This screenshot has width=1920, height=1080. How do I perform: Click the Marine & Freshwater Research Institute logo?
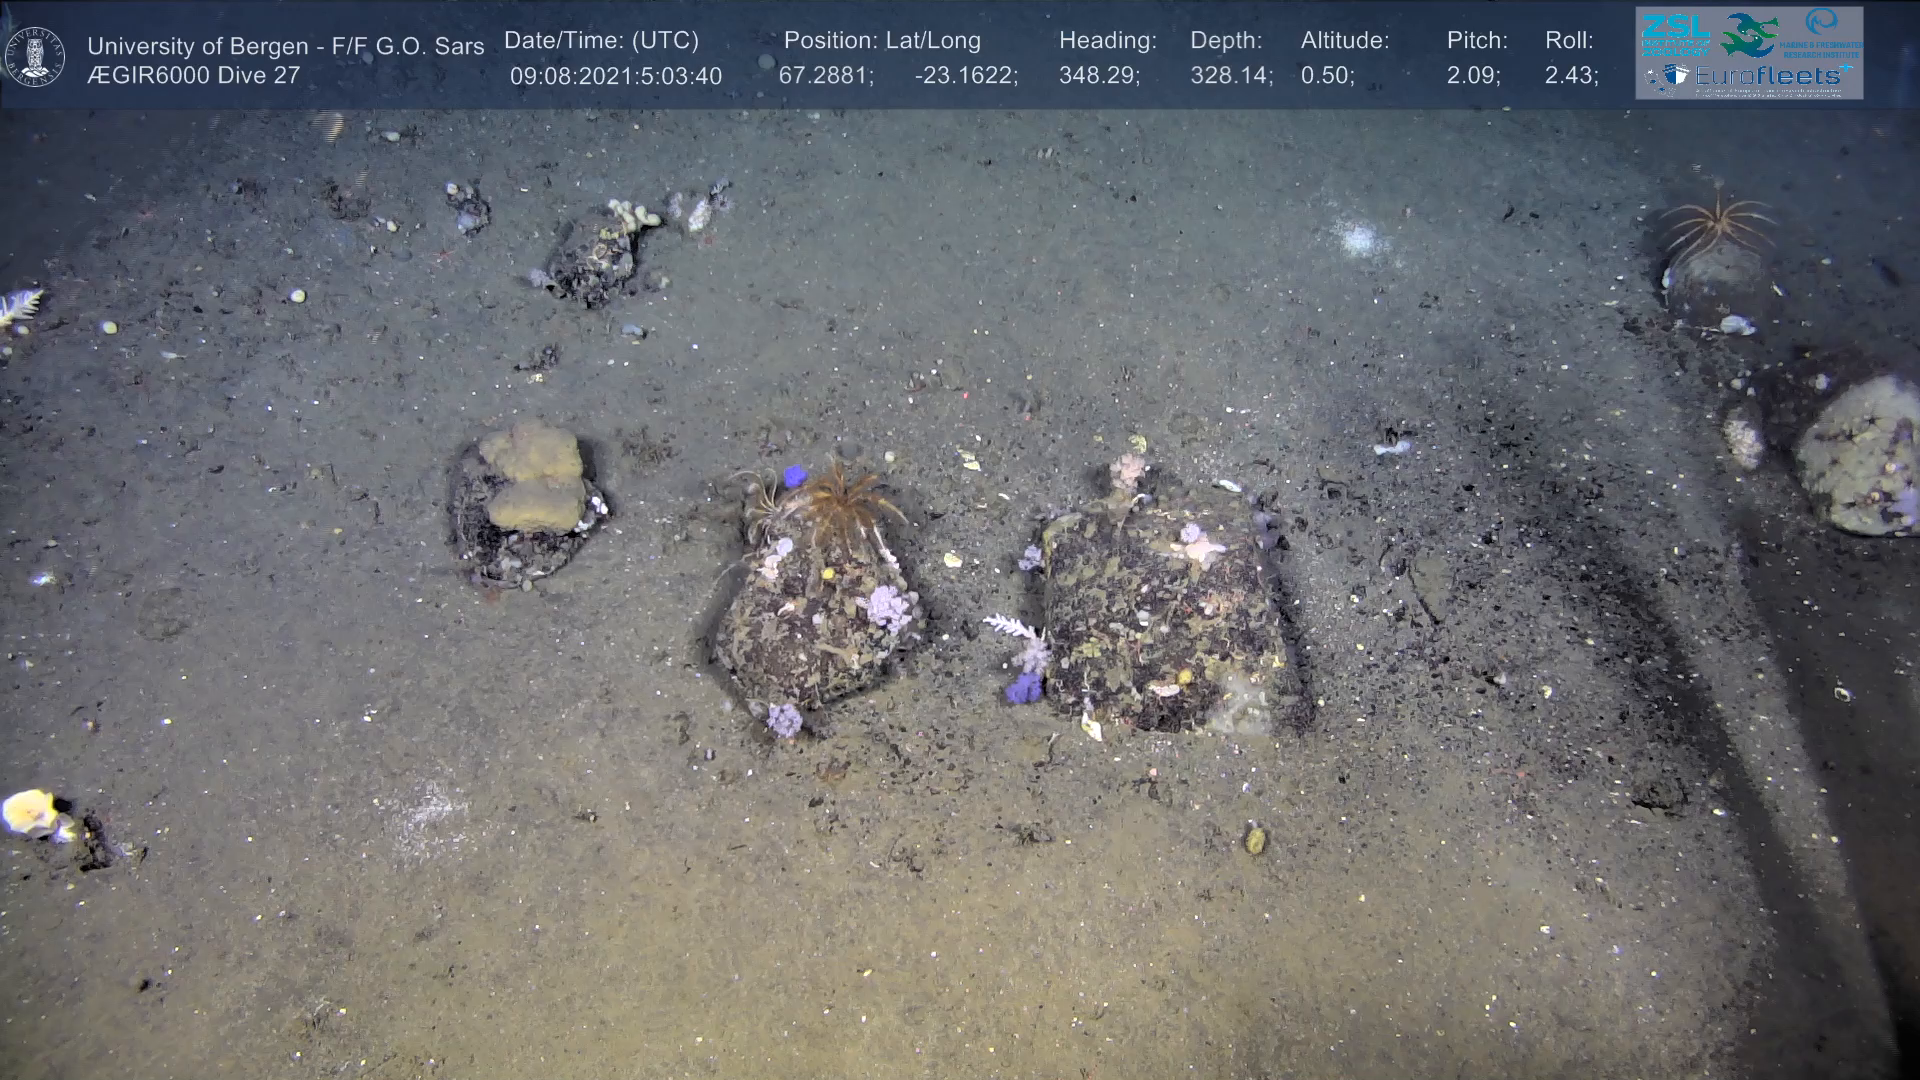1822,33
